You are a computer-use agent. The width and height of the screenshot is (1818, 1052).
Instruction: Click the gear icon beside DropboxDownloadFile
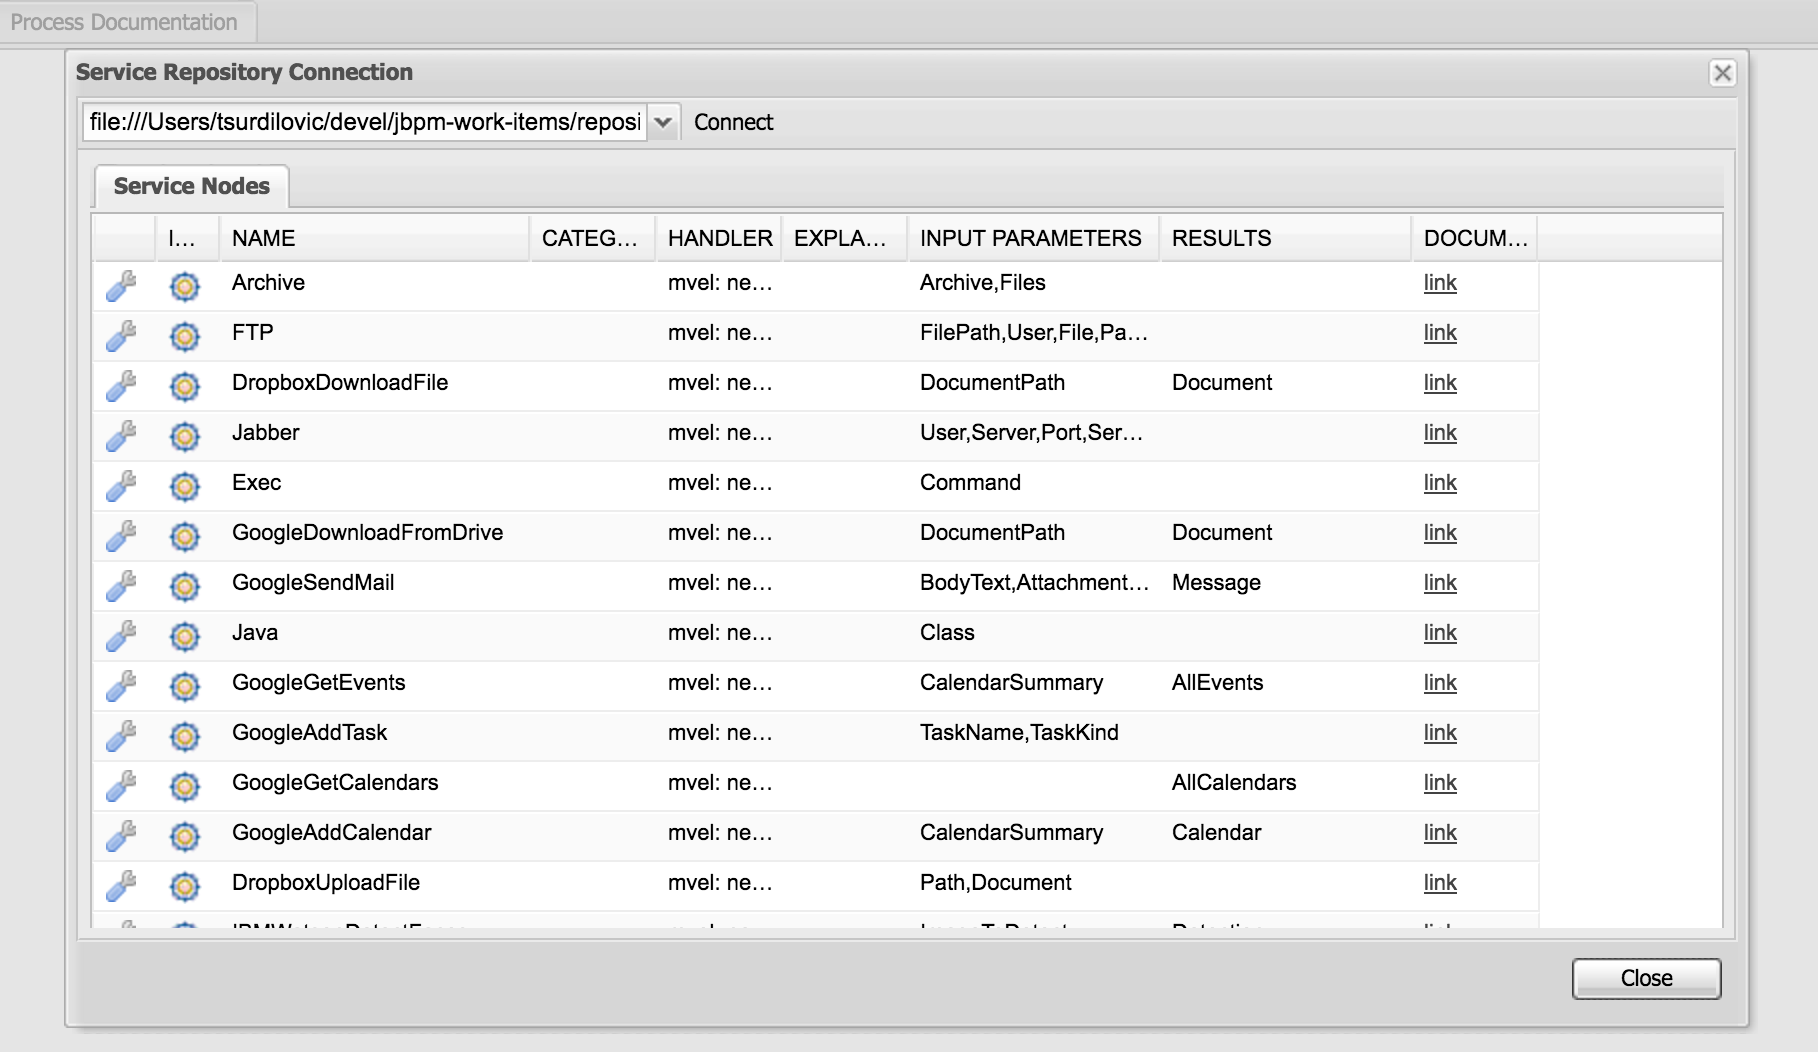[185, 386]
